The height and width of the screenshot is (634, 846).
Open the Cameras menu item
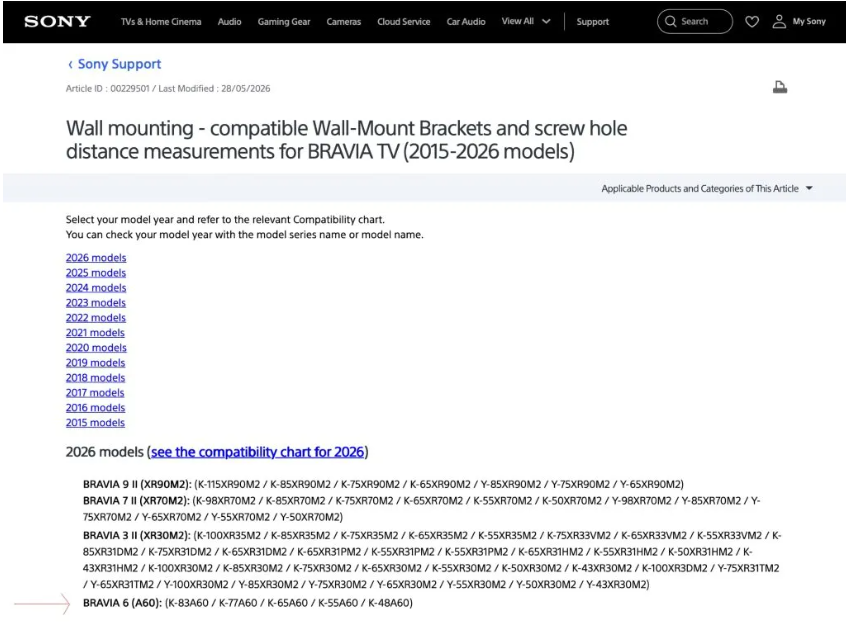click(x=344, y=22)
